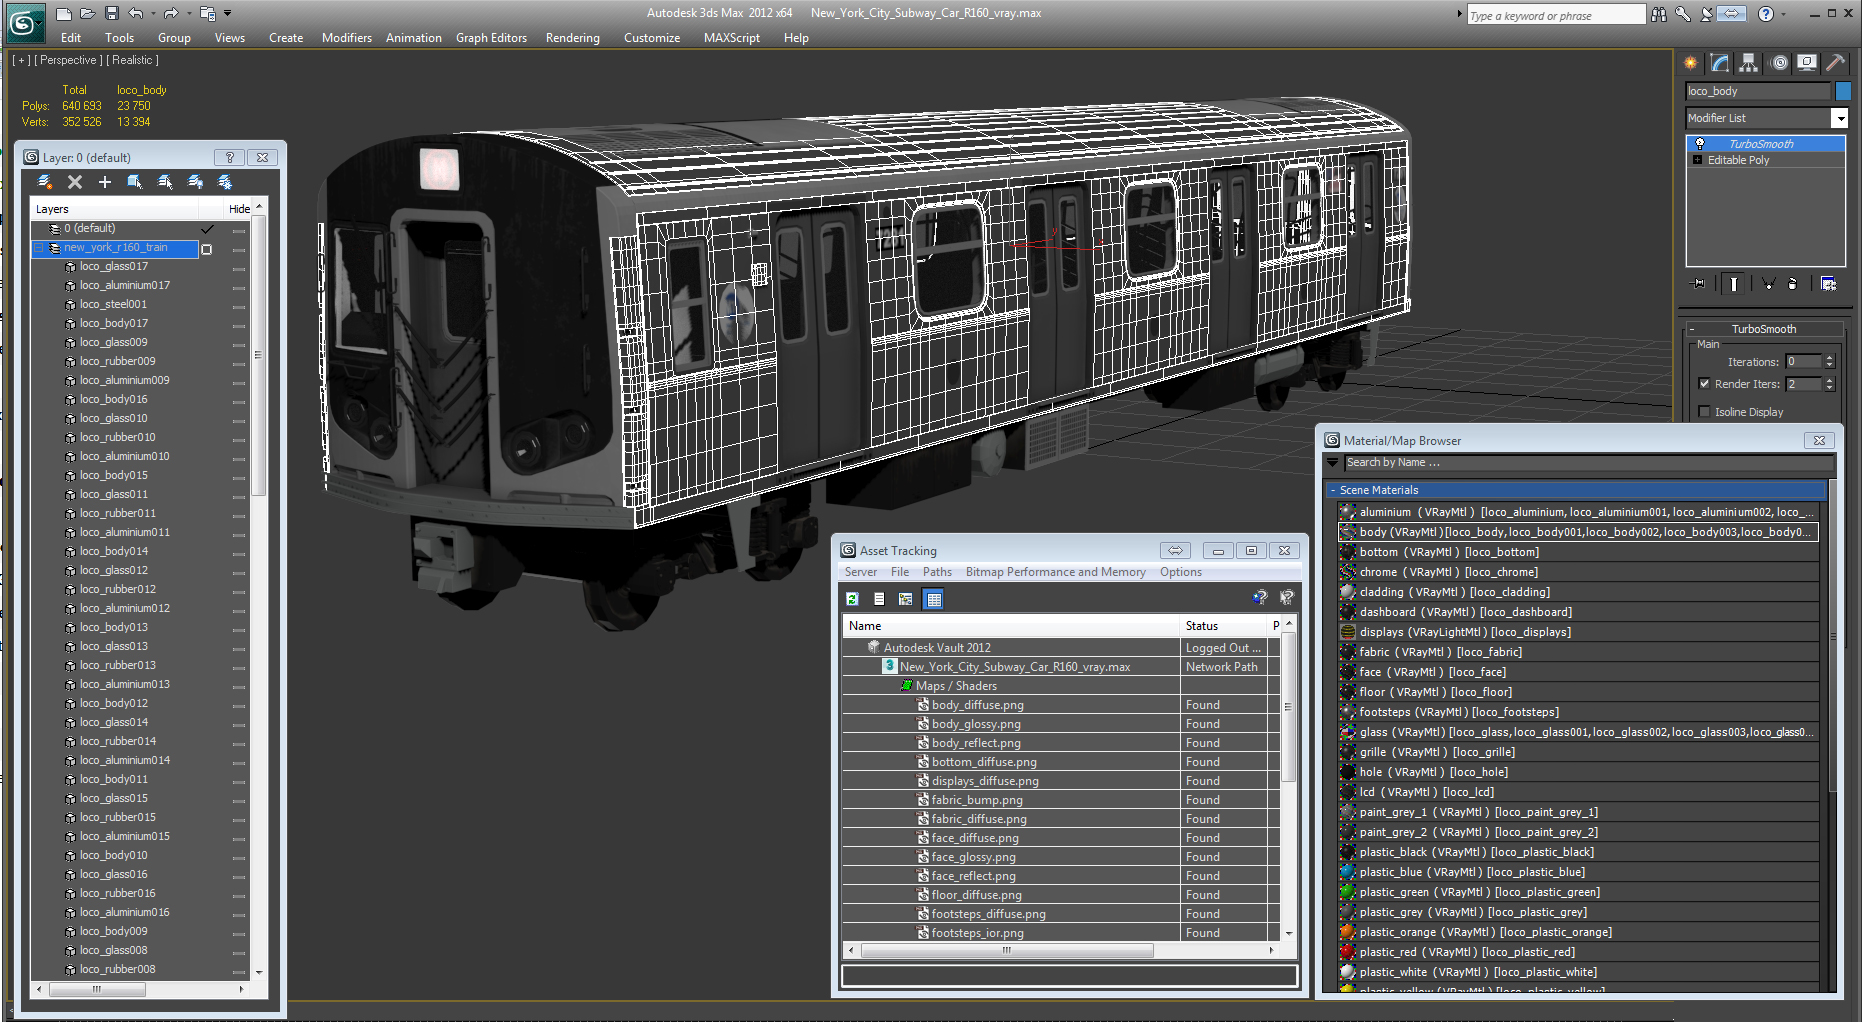Viewport: 1862px width, 1022px height.
Task: Add selected objects to layer plus icon
Action: 105,182
